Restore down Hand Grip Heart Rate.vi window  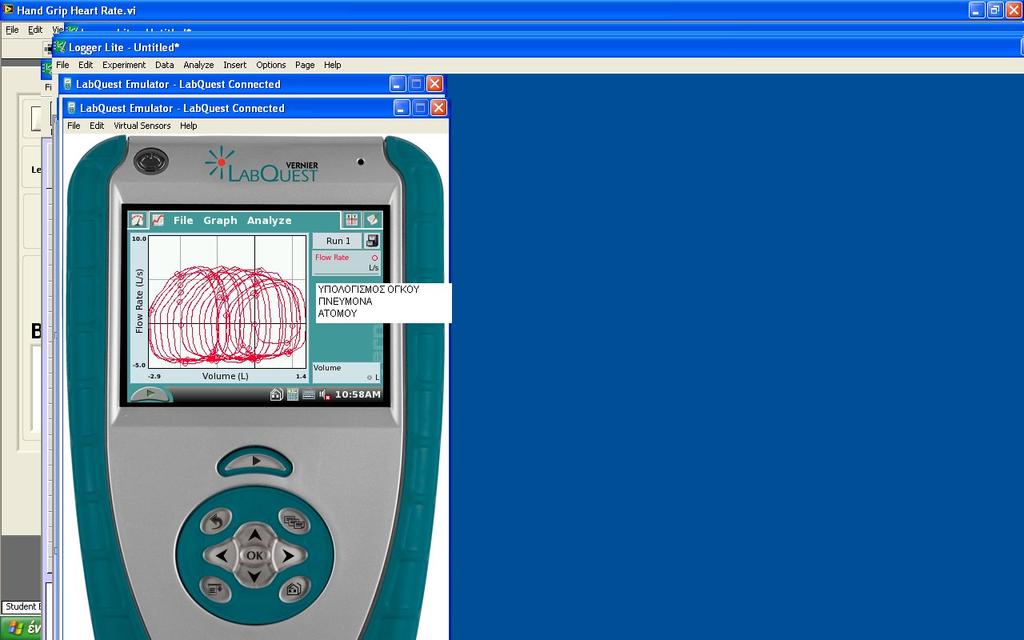click(x=995, y=10)
